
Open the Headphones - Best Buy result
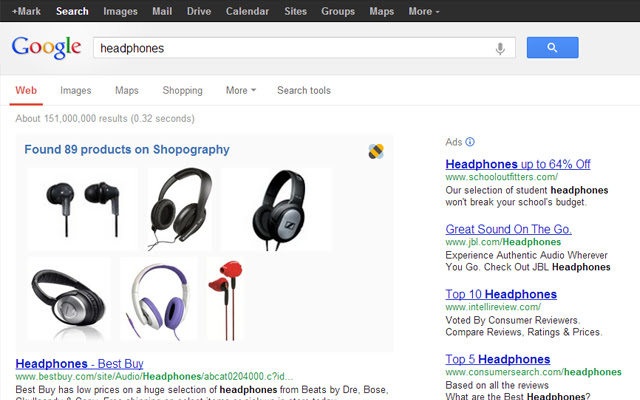pos(80,363)
